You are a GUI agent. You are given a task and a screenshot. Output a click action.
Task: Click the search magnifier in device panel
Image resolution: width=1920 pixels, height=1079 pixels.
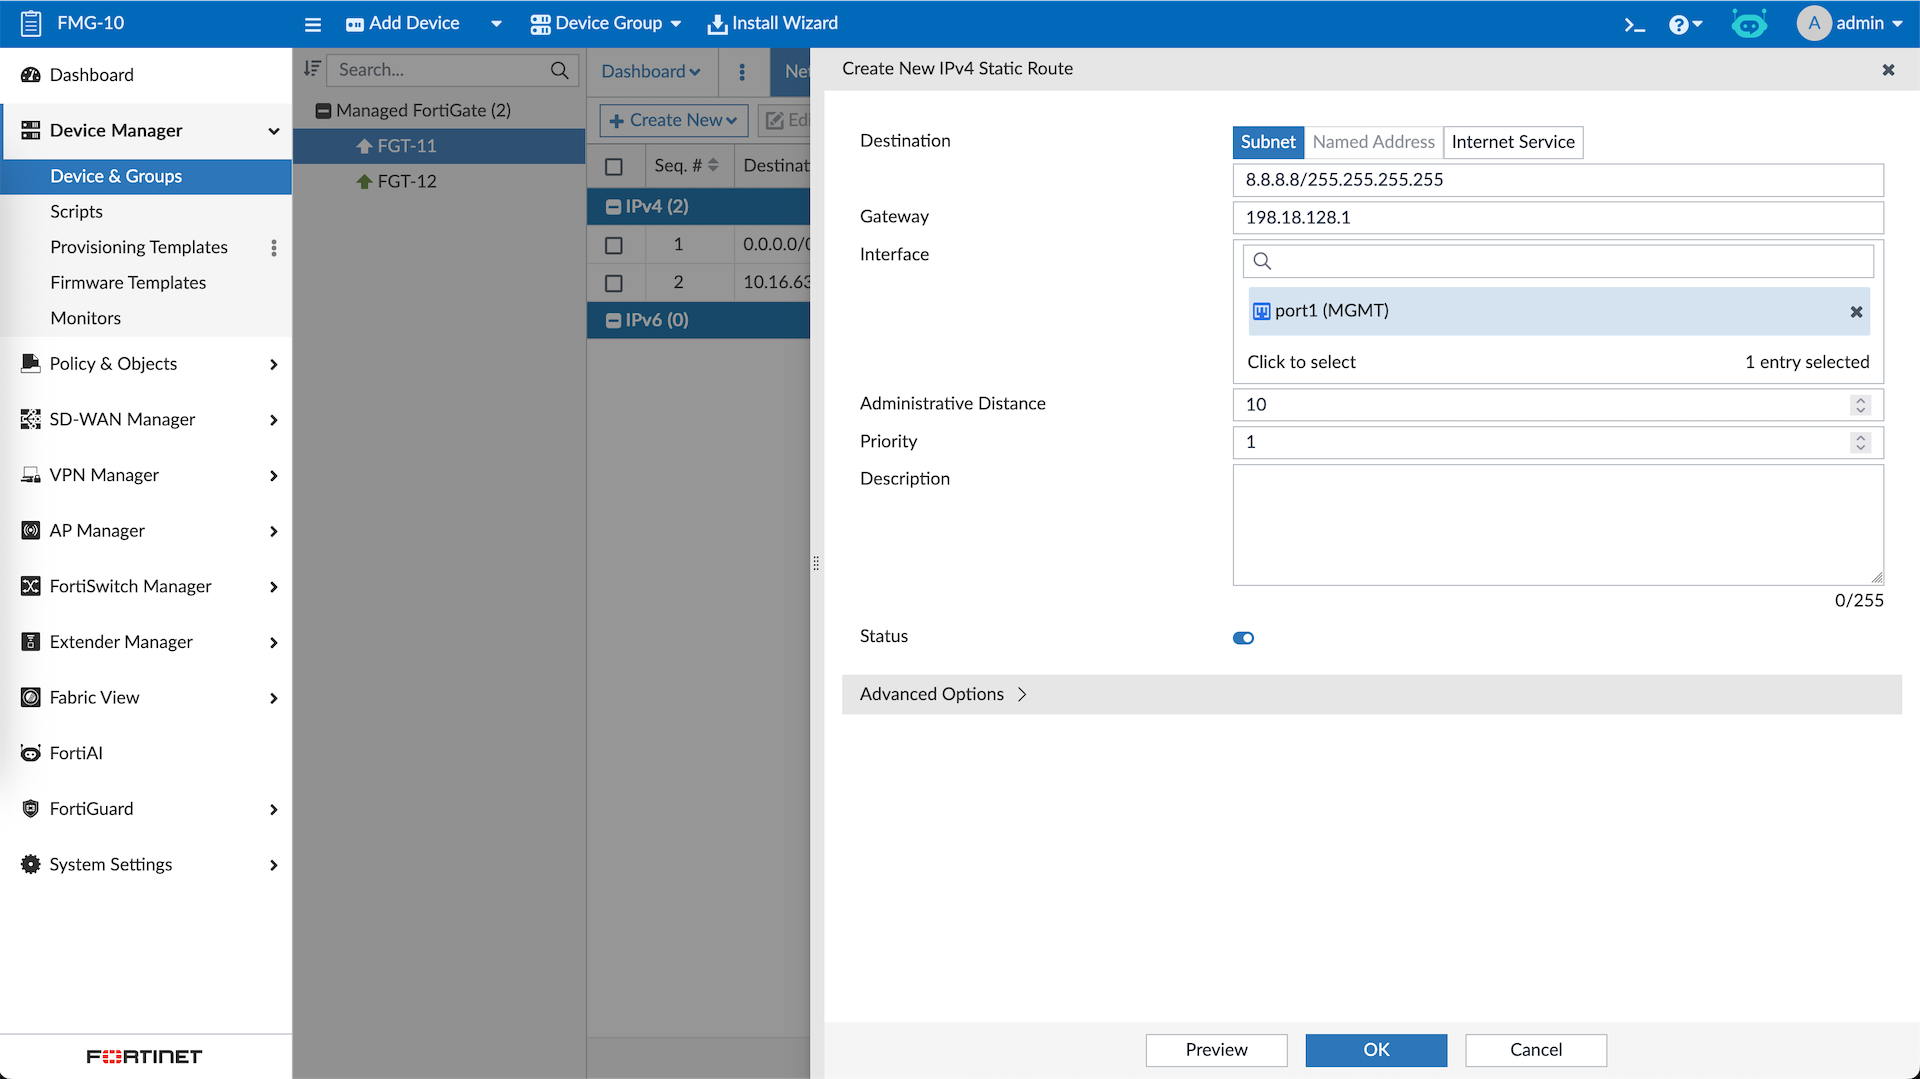point(559,70)
